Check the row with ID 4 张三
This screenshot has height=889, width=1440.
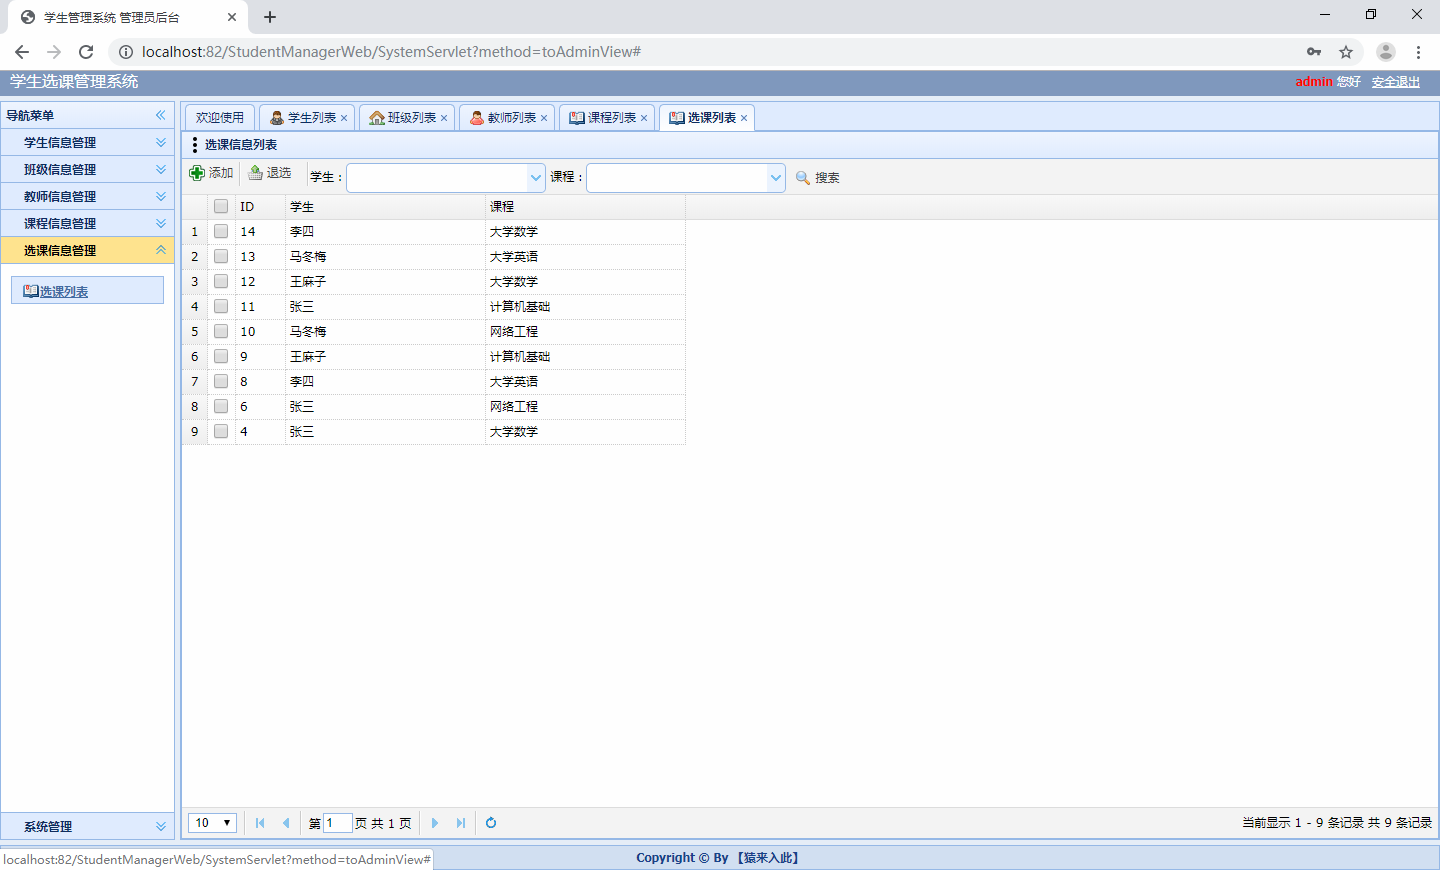(221, 431)
